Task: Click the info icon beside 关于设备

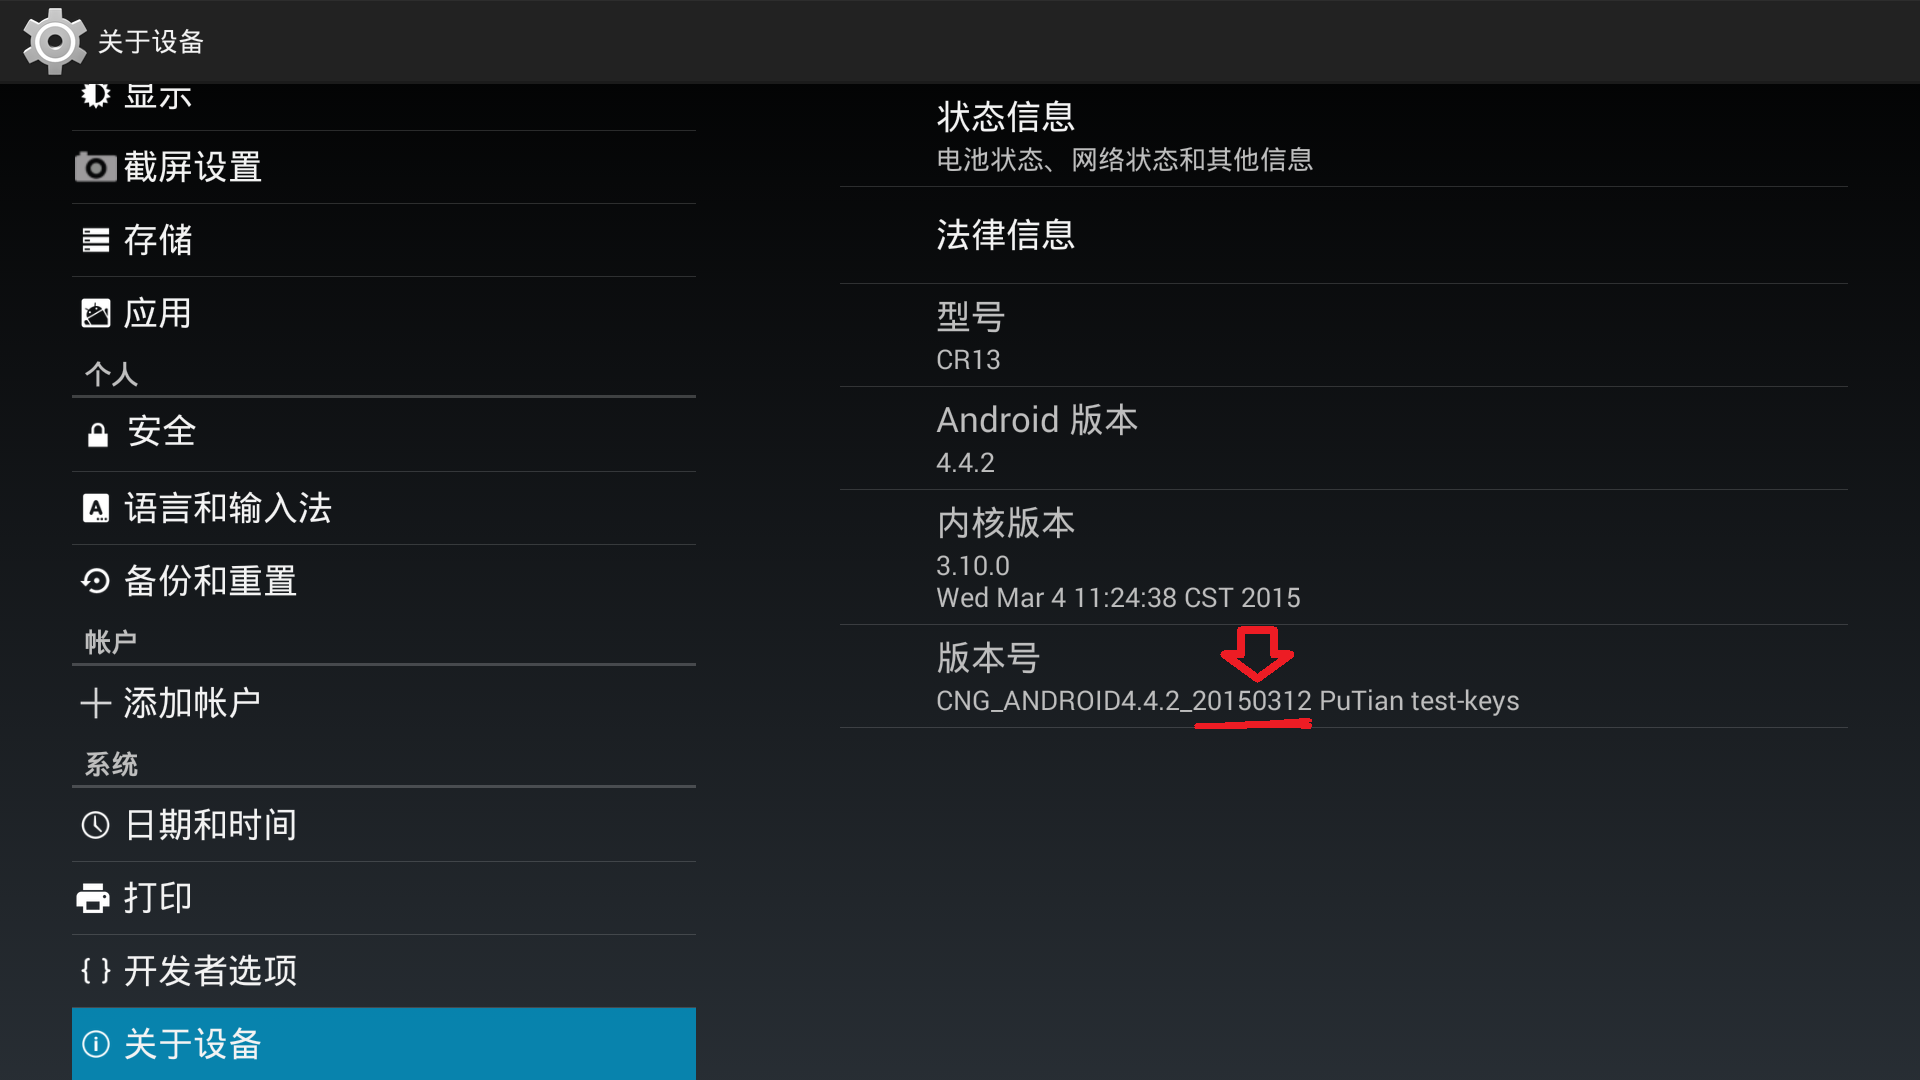Action: coord(96,1044)
